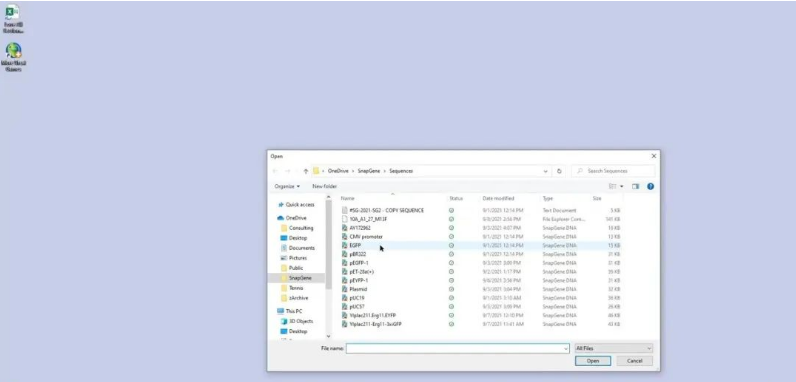Select Desktop under OneDrive in sidebar
Screen dimensions: 796x382
[x=298, y=238]
